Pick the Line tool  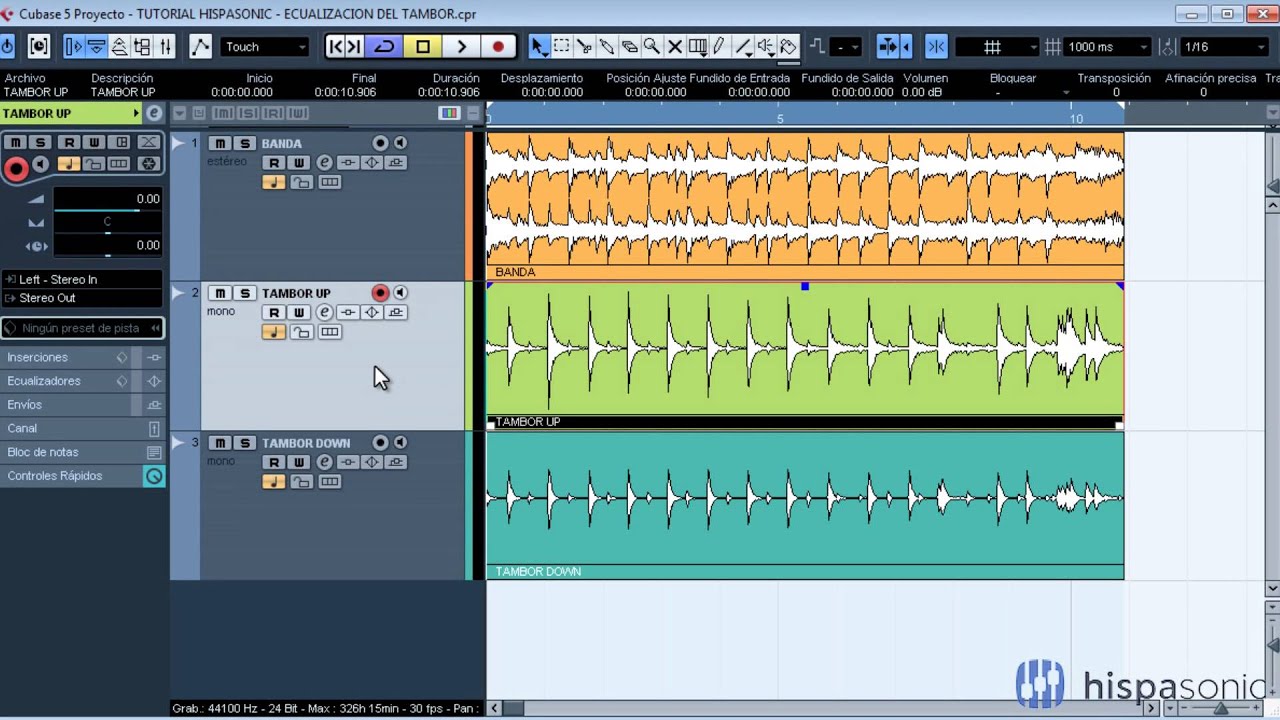(x=743, y=47)
